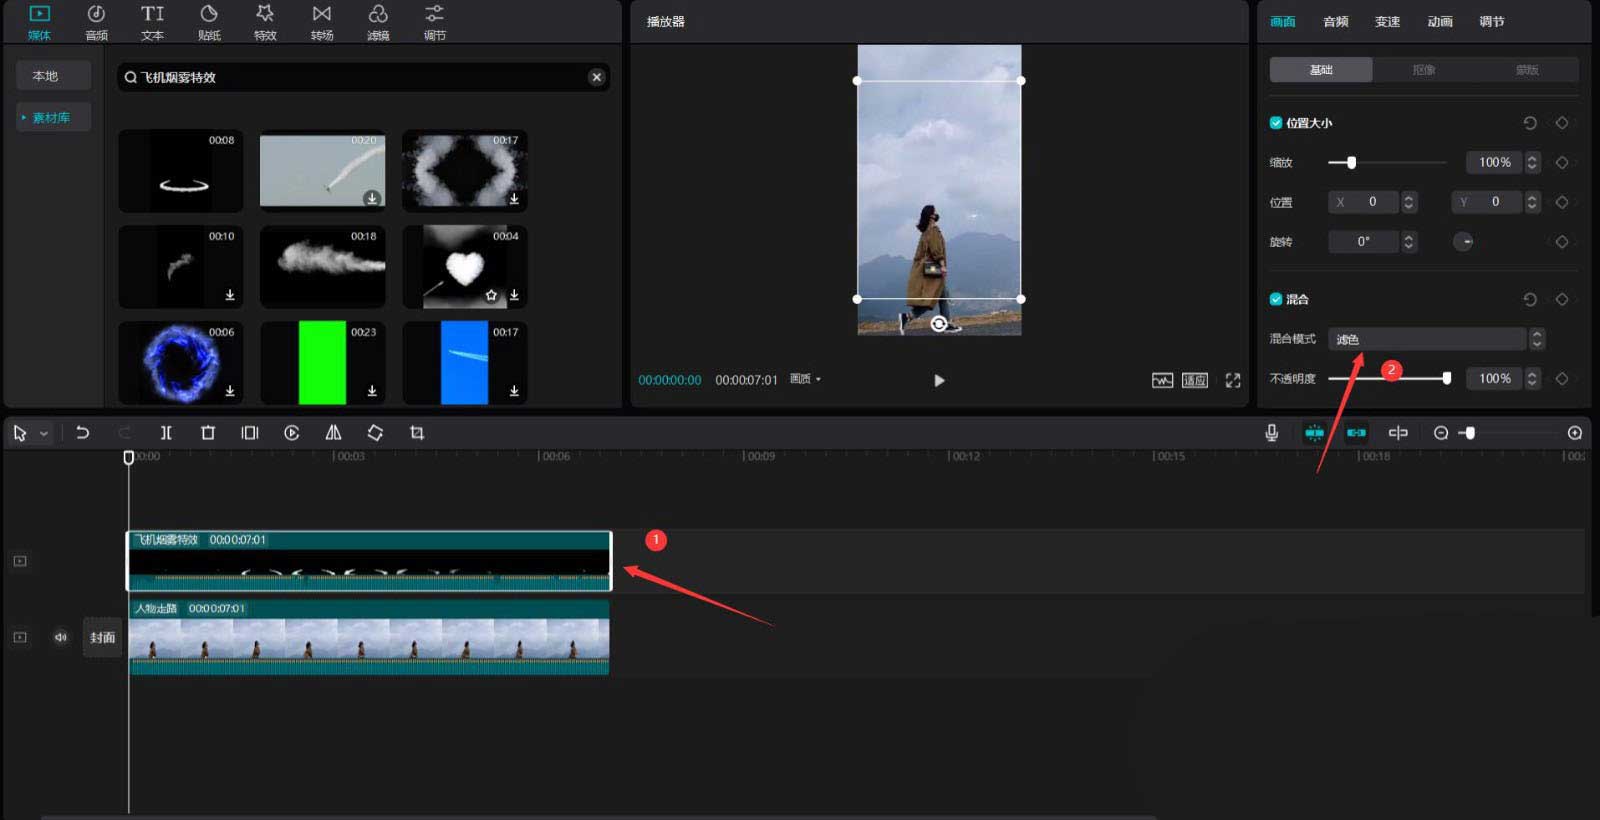The height and width of the screenshot is (820, 1600).
Task: Clear the search field with X icon
Action: (596, 77)
